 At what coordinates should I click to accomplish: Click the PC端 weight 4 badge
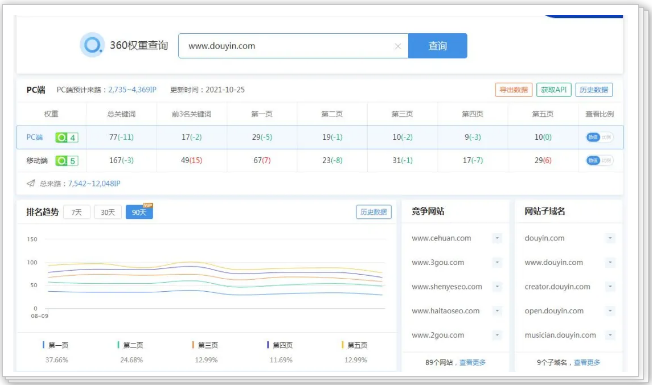[x=67, y=137]
